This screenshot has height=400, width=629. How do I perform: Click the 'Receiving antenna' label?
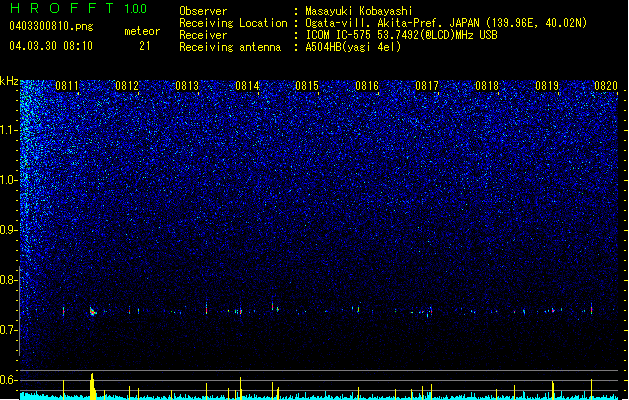[230, 47]
